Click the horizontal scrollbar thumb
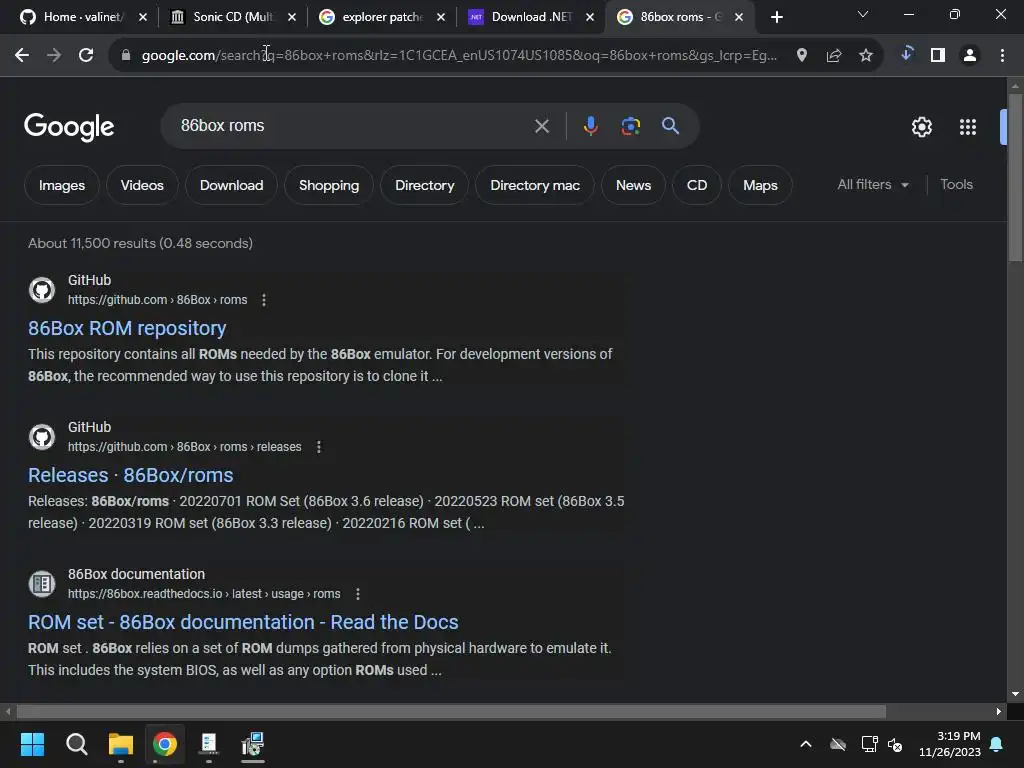The width and height of the screenshot is (1024, 768). click(451, 711)
